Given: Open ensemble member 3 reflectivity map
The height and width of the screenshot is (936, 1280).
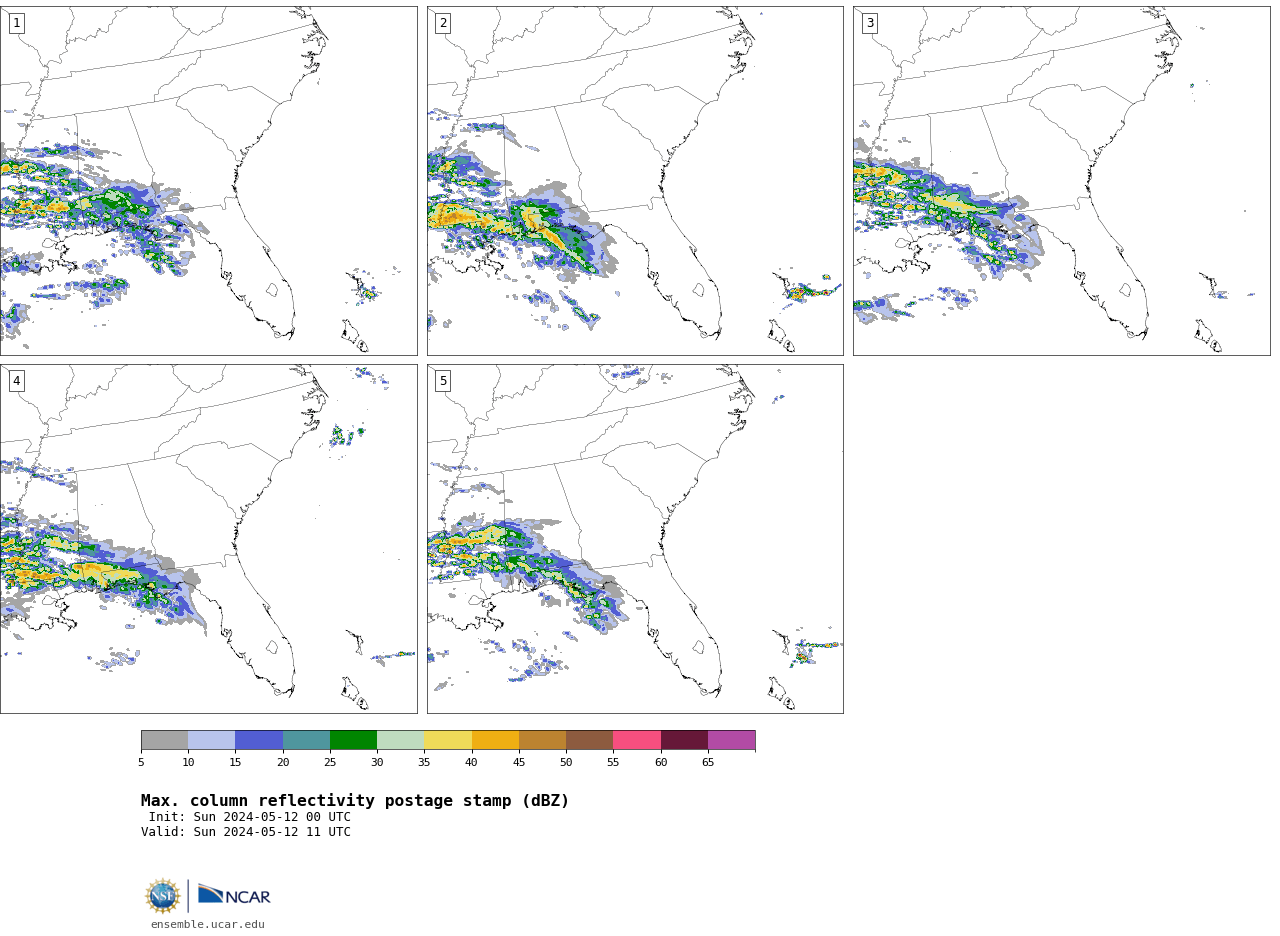Looking at the screenshot, I should (x=1061, y=181).
